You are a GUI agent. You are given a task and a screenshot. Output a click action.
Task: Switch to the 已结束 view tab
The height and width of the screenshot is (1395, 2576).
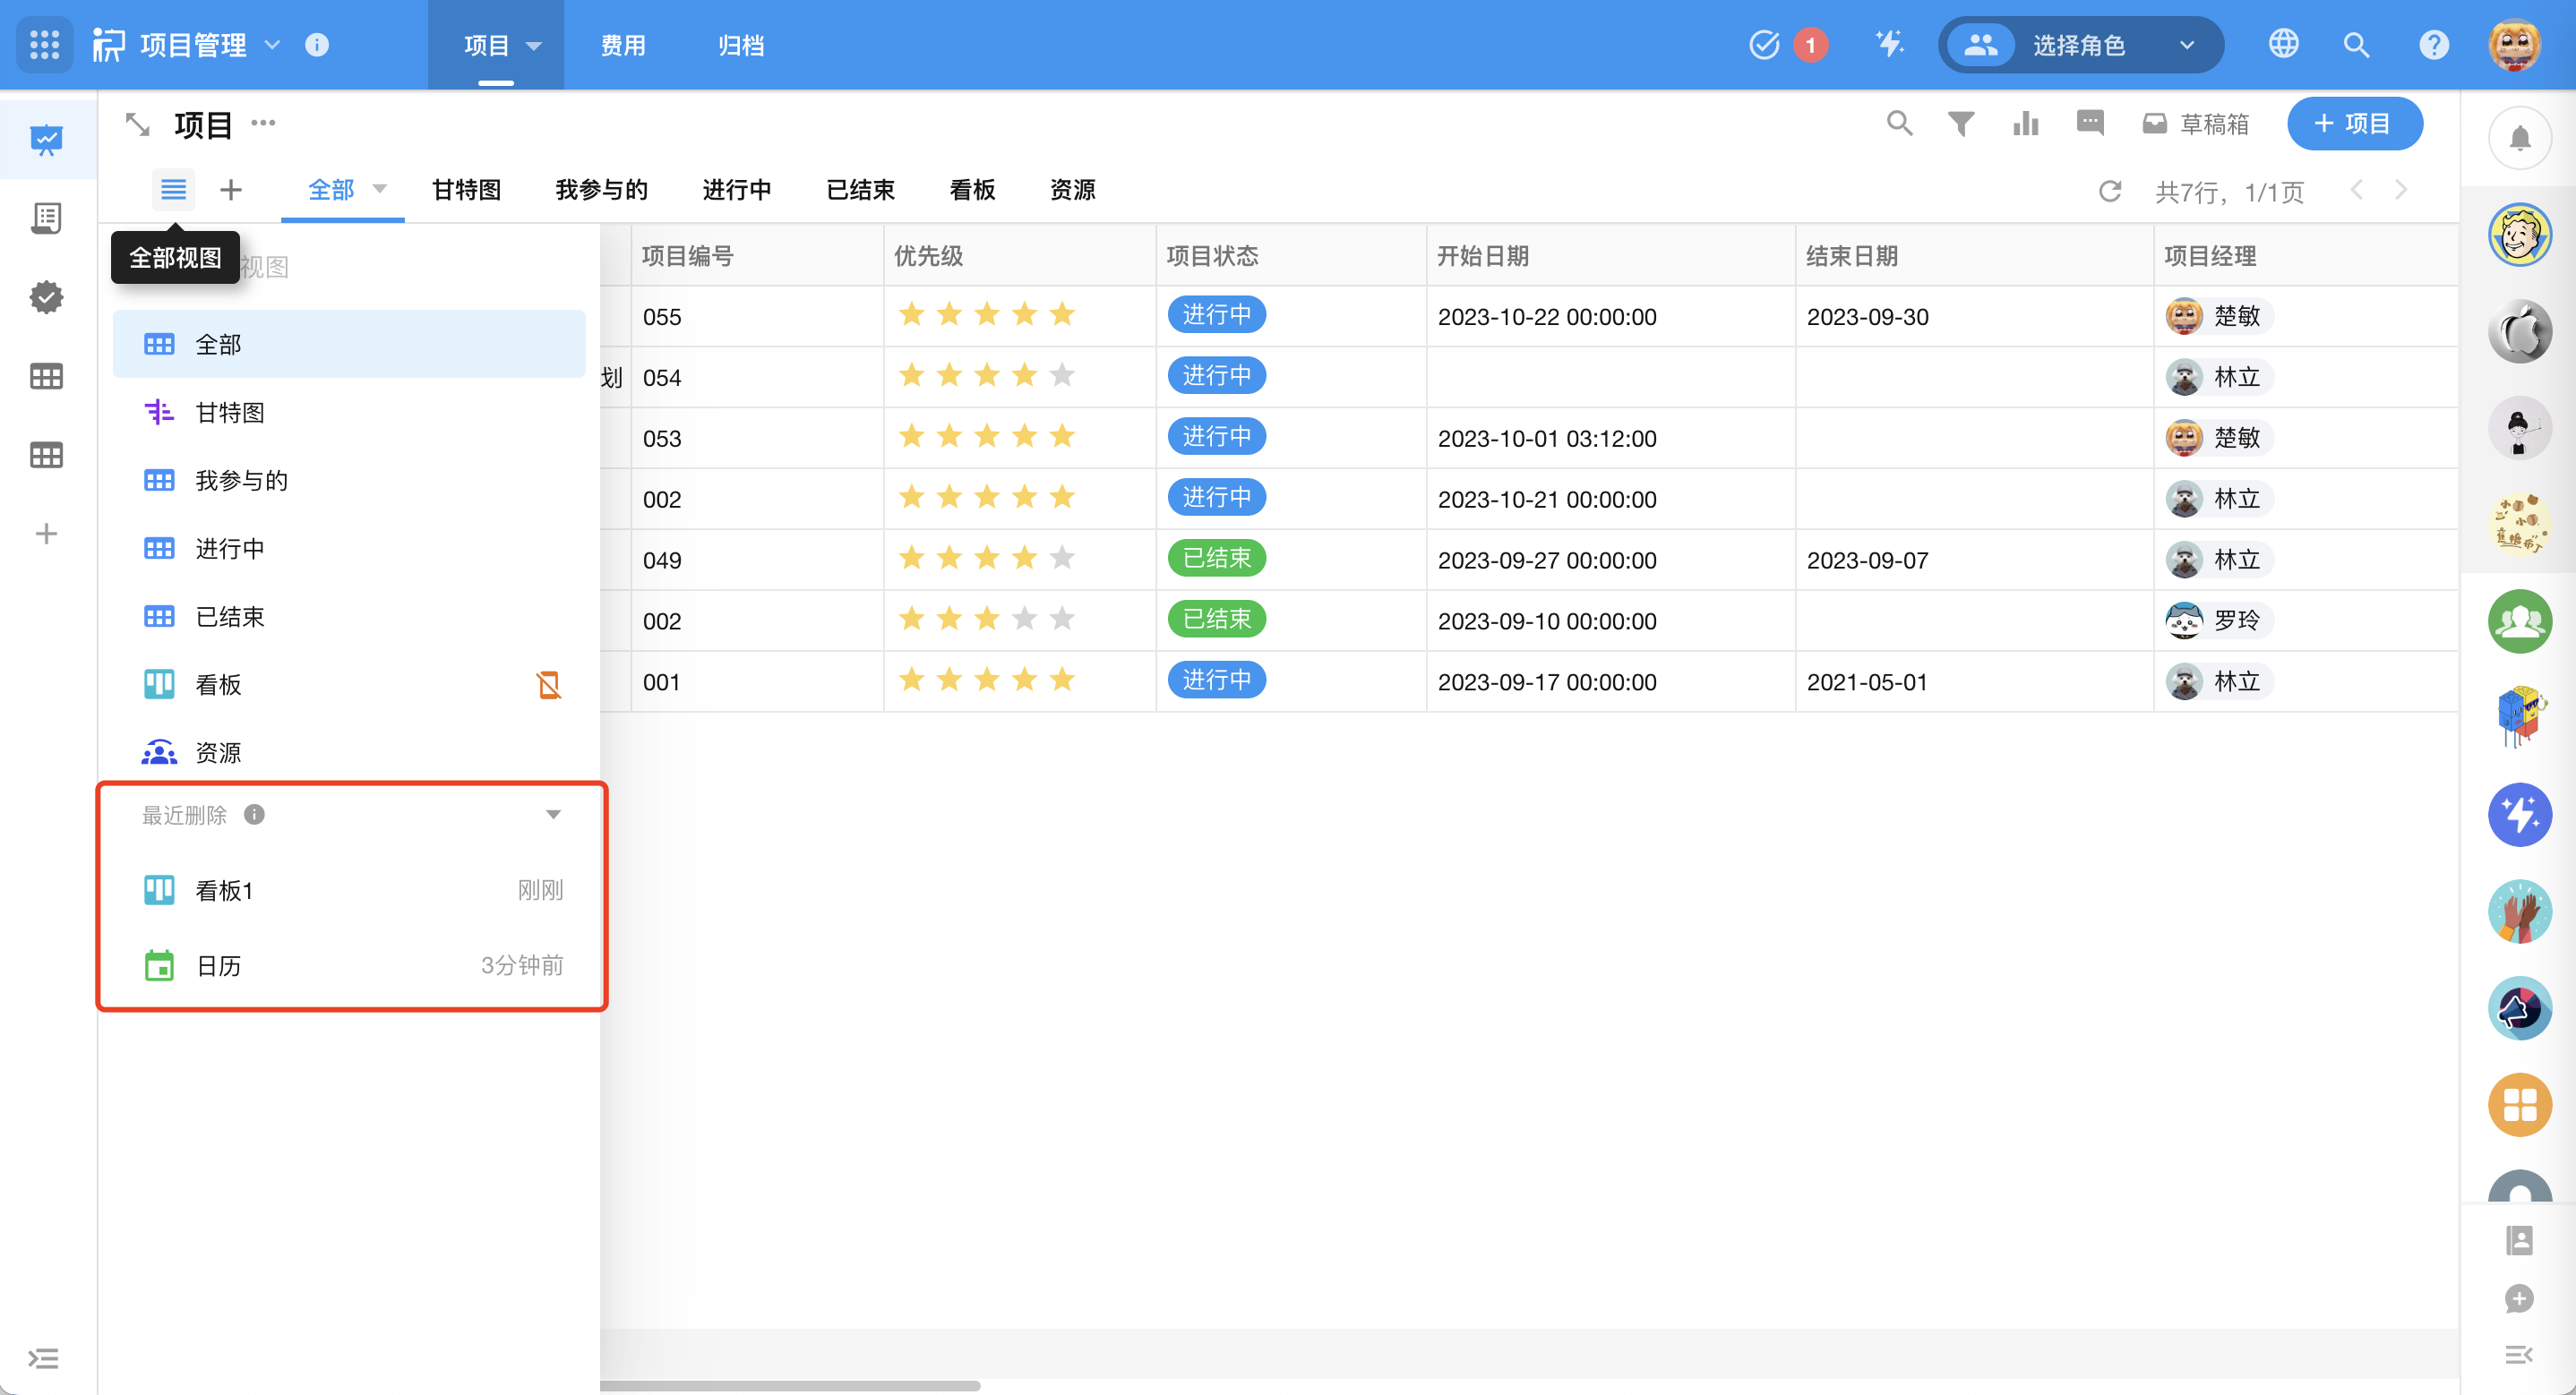point(861,189)
